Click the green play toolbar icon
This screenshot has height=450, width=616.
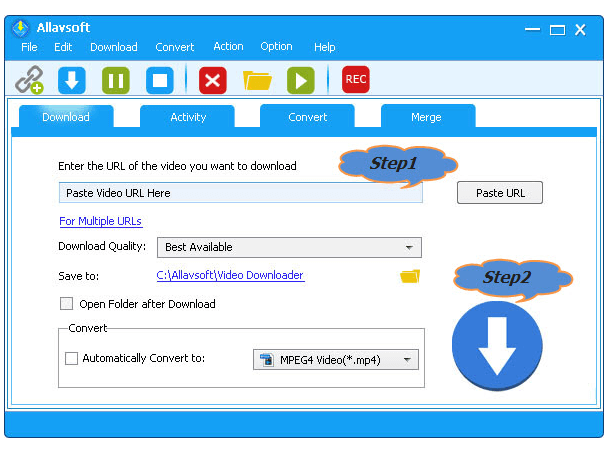click(x=300, y=80)
